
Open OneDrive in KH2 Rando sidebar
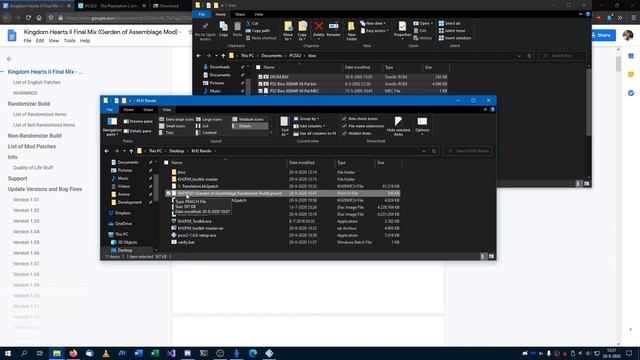click(x=123, y=224)
